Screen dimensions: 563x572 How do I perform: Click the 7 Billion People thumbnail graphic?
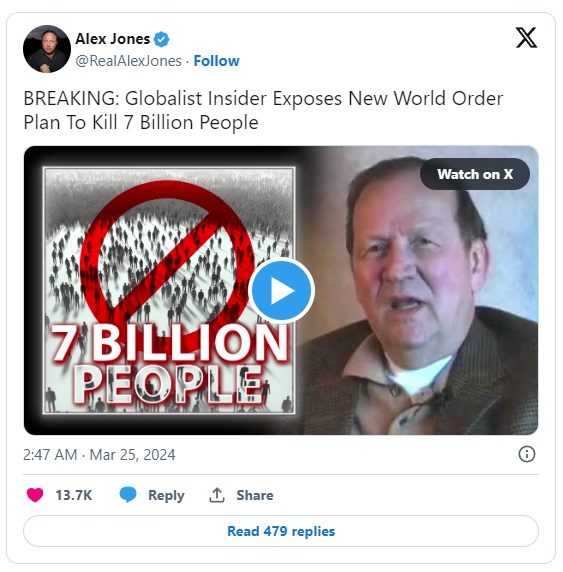click(x=169, y=290)
